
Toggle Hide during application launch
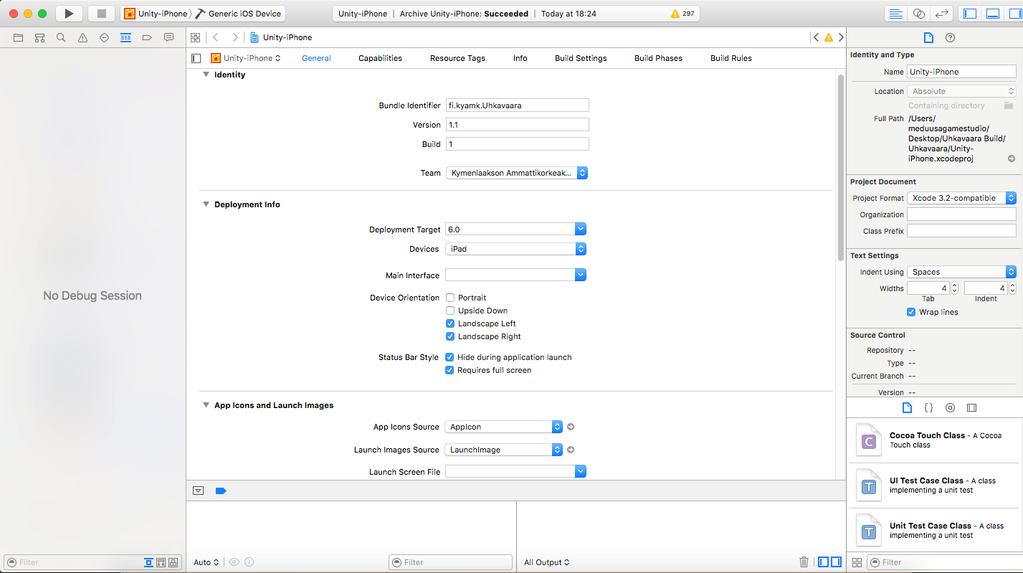(450, 357)
